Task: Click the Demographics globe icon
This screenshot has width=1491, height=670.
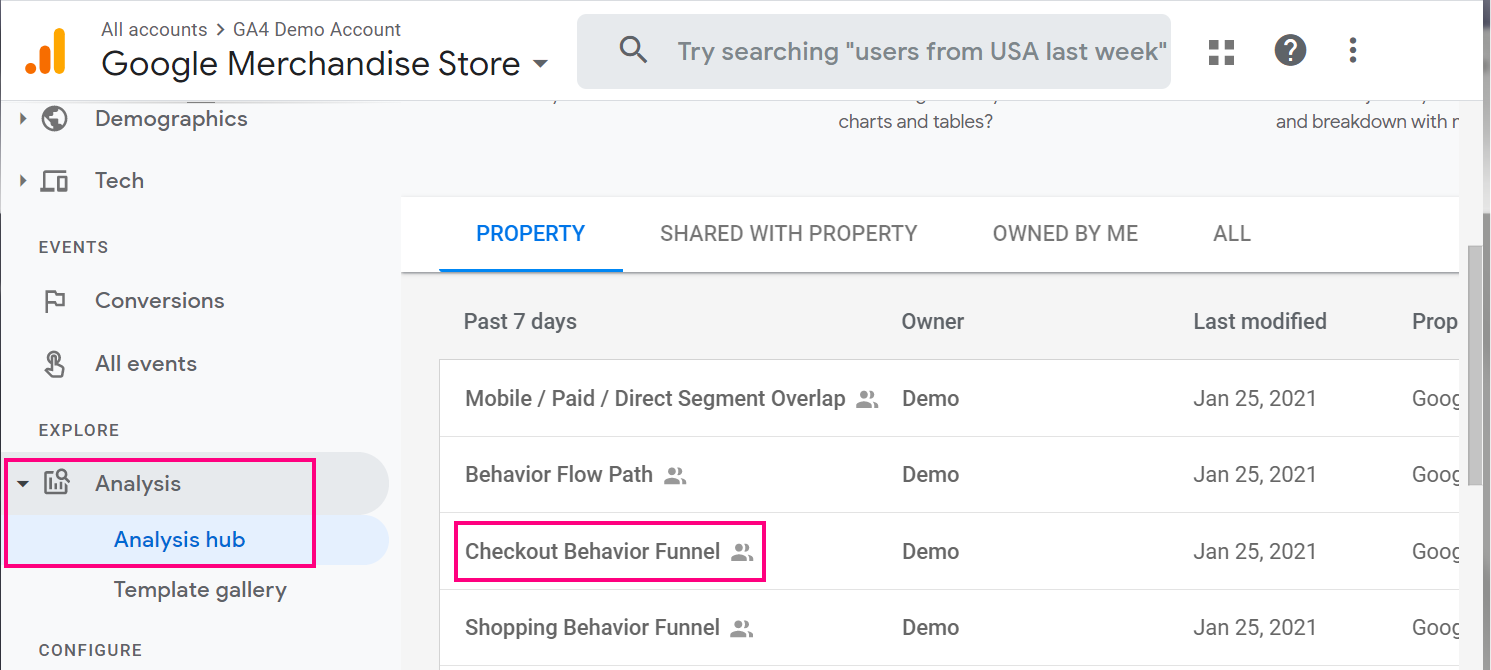Action: point(54,119)
